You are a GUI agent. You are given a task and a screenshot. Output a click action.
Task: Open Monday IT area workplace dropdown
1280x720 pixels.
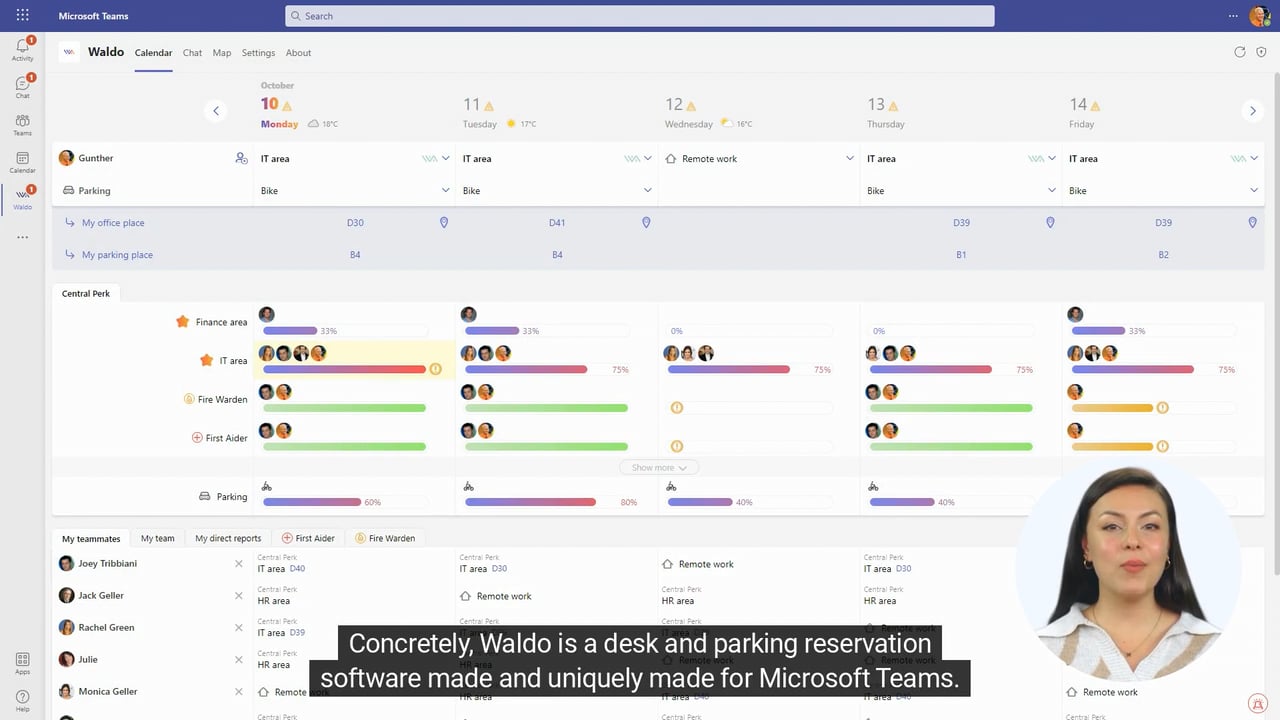[x=446, y=159]
